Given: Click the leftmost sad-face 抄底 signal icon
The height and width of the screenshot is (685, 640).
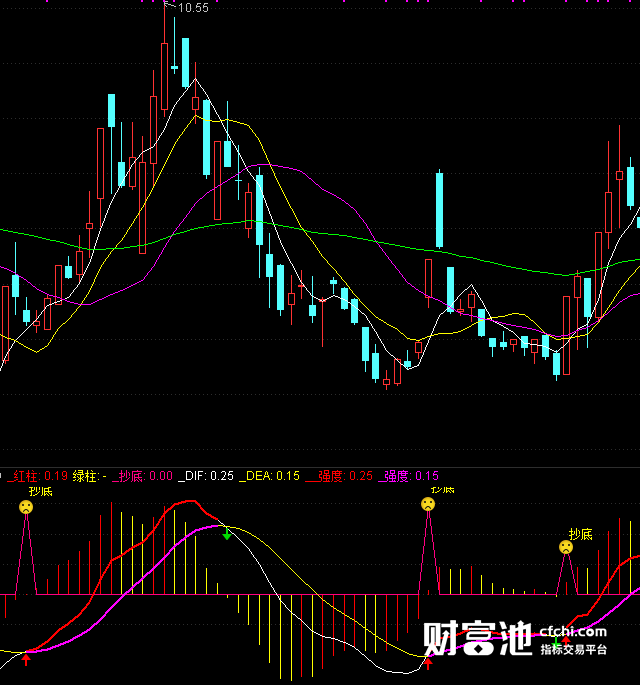Looking at the screenshot, I should (x=26, y=507).
